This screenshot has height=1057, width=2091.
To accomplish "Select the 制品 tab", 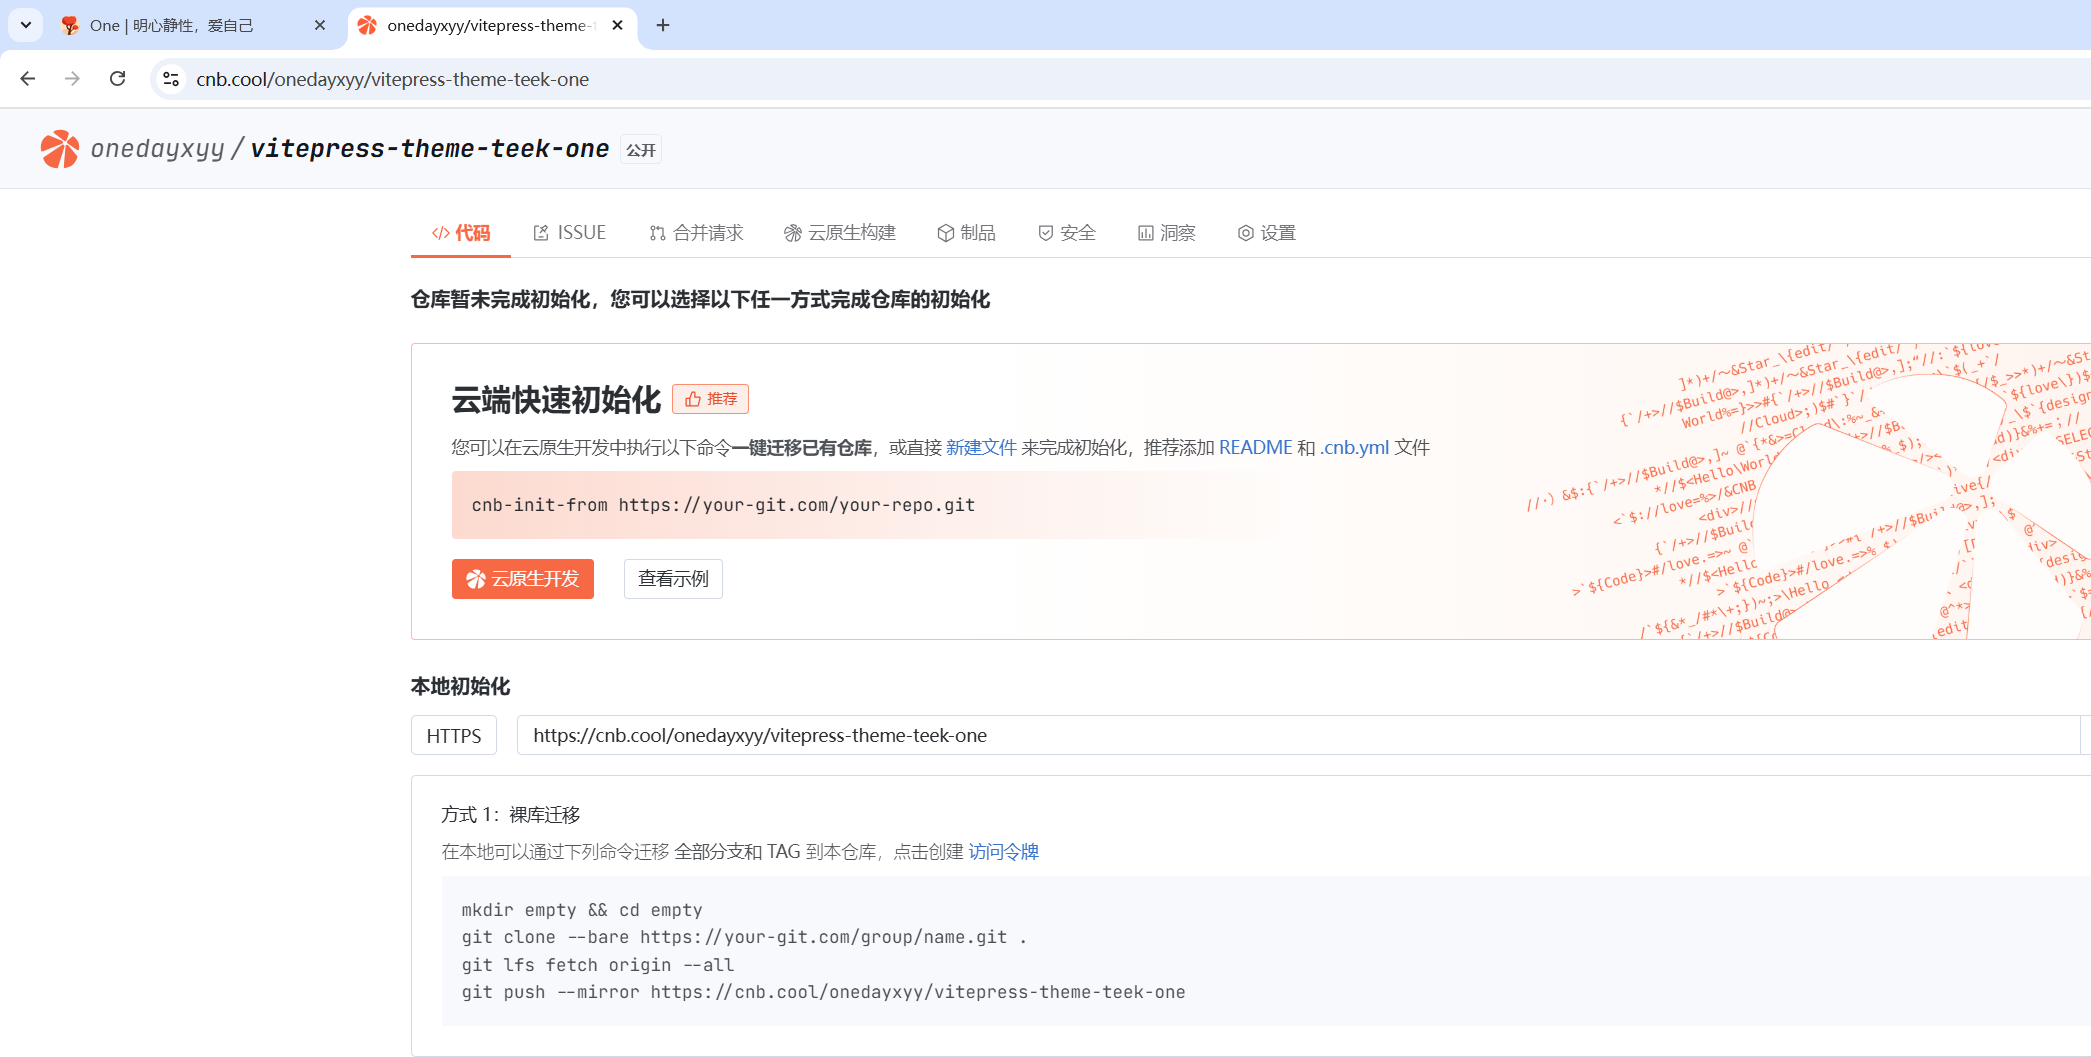I will point(966,233).
